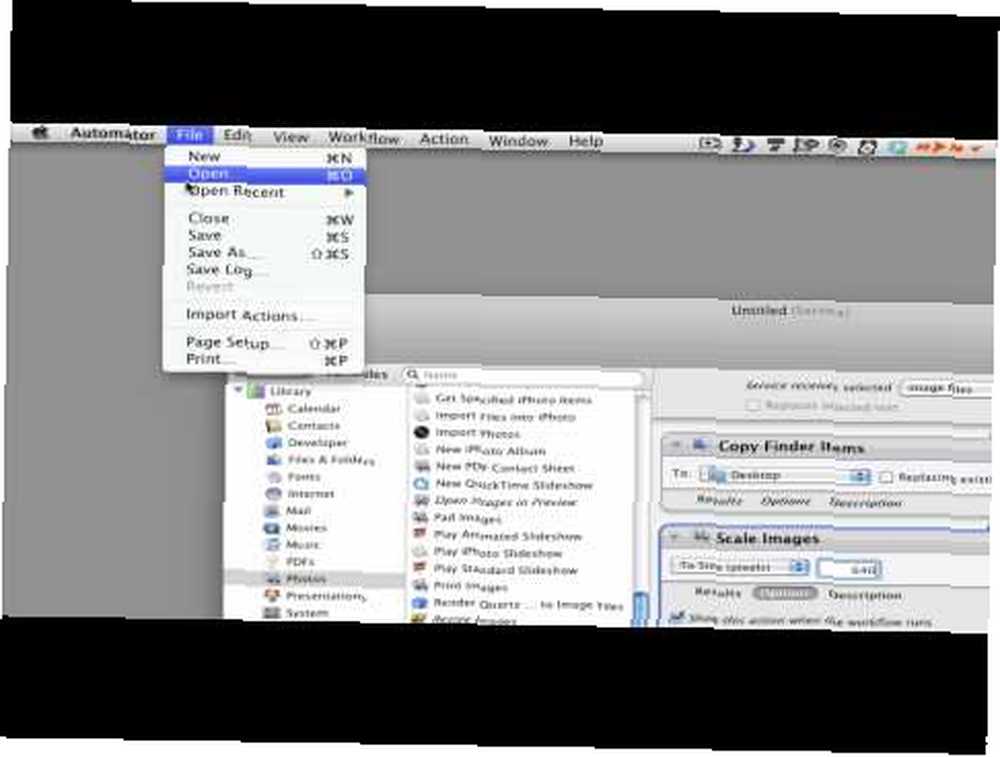Click the Calendar category icon in Library
The image size is (1000, 757).
pos(273,408)
